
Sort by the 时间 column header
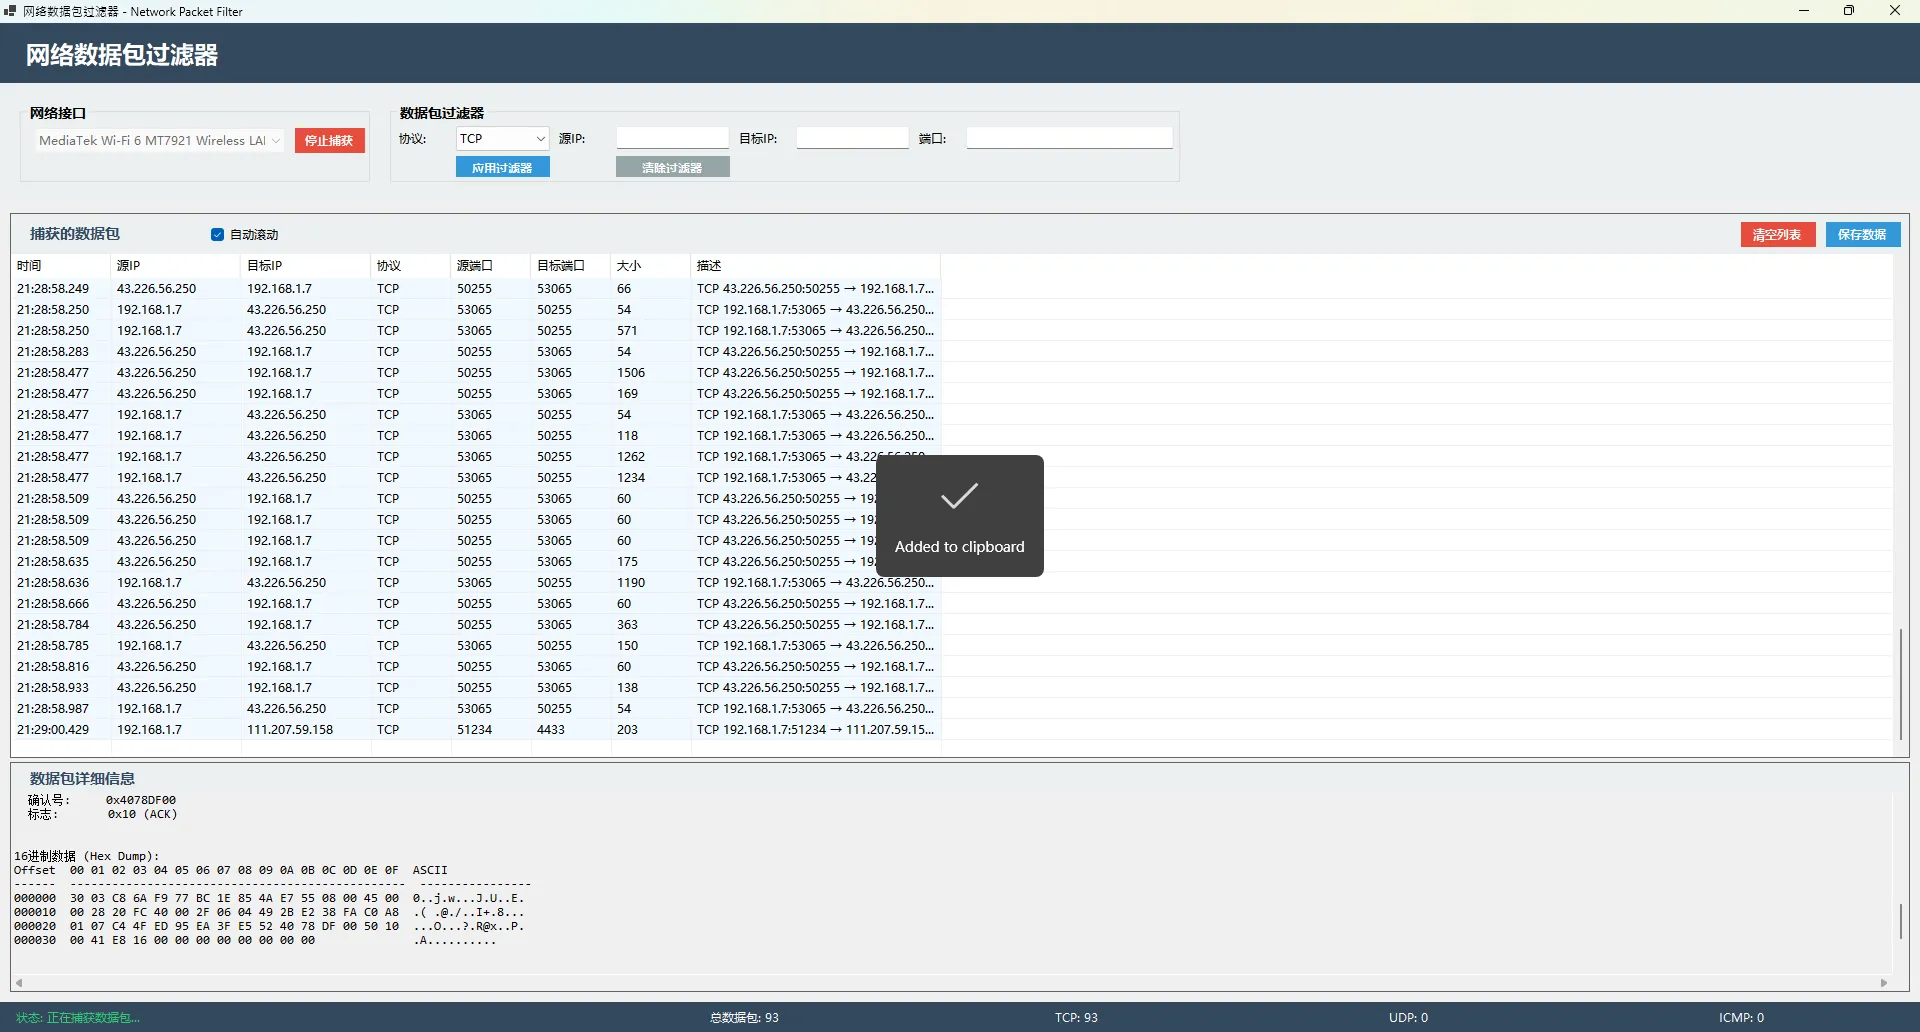pyautogui.click(x=30, y=266)
